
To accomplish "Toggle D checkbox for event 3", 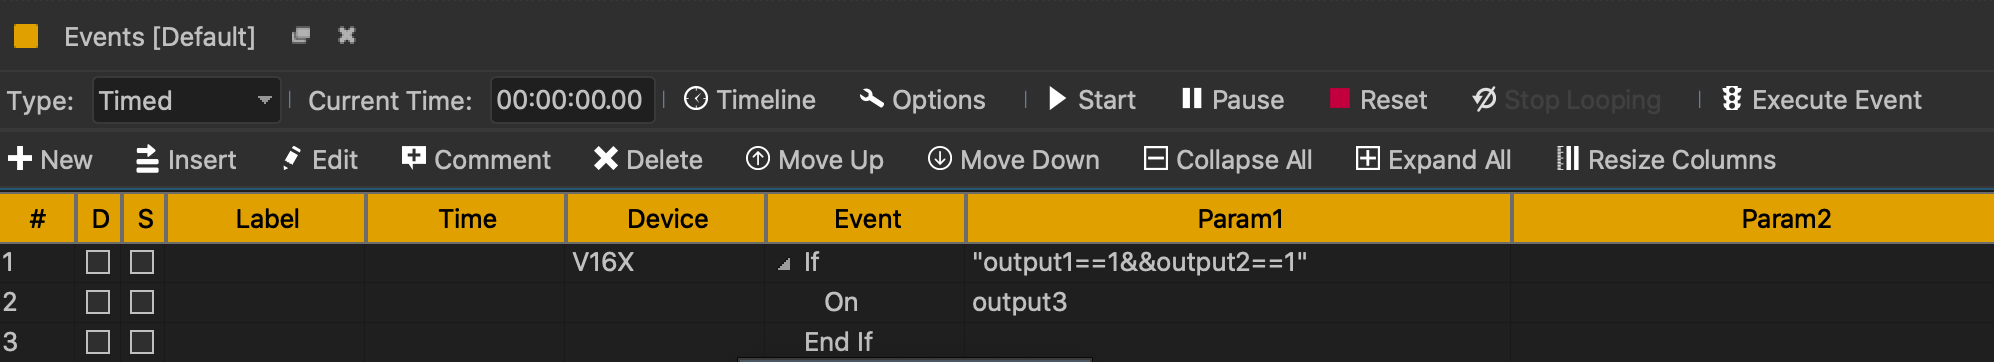I will point(98,342).
